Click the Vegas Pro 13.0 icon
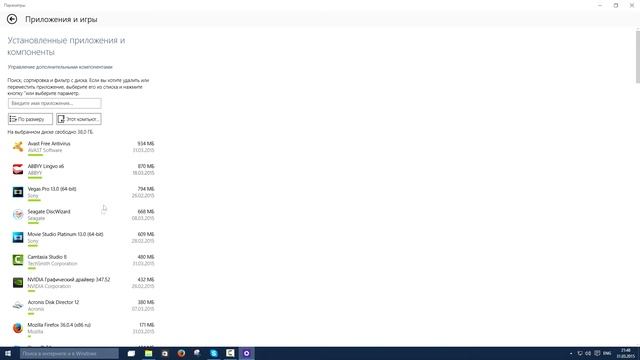This screenshot has width=640, height=360. pyautogui.click(x=18, y=192)
